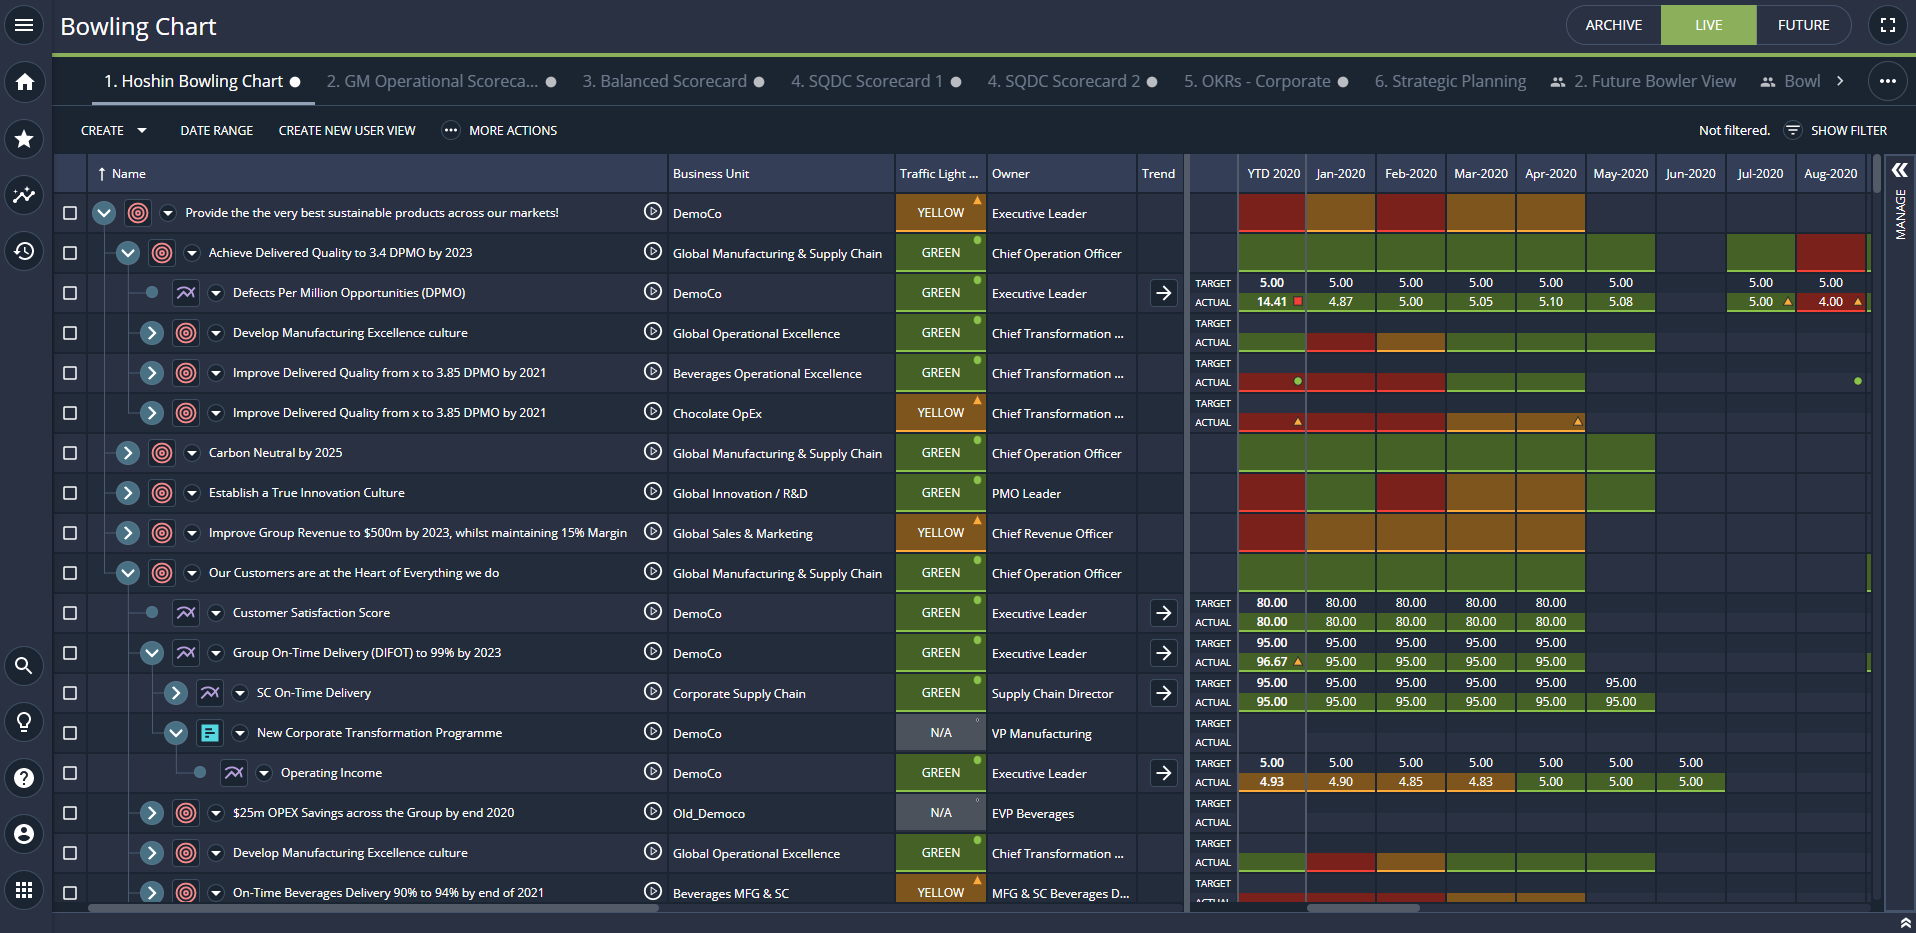Enter fullscreen mode using top-right icon
This screenshot has height=933, width=1916.
tap(1887, 25)
